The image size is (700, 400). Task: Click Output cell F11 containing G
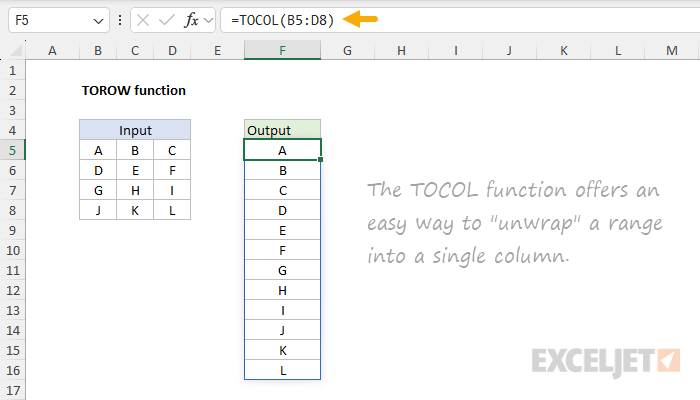[282, 270]
